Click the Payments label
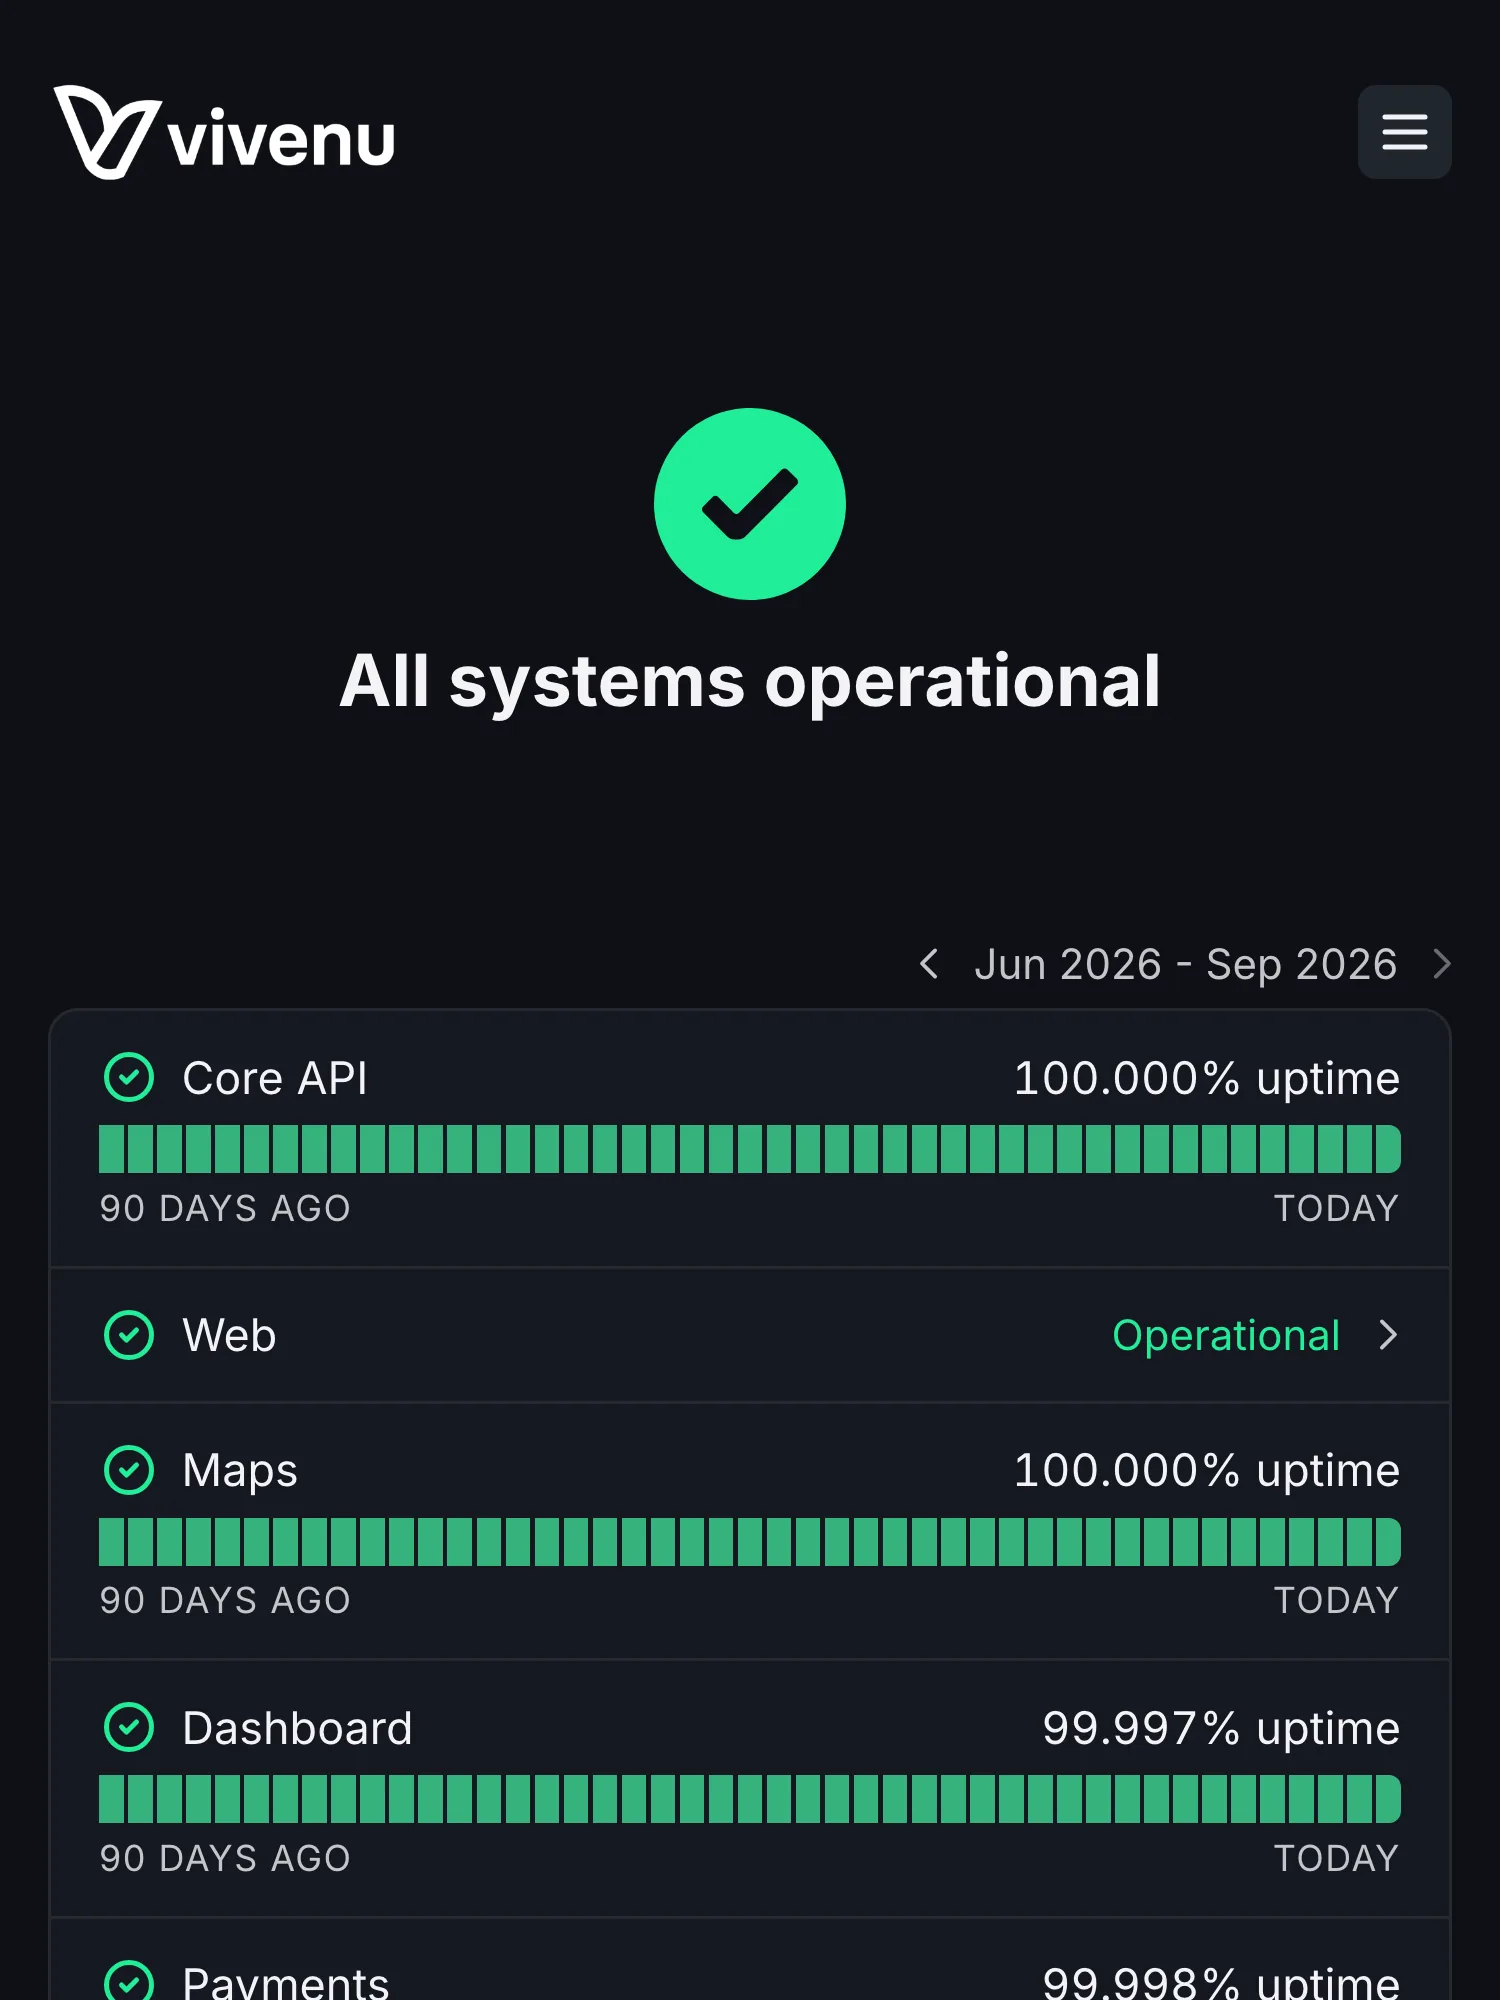 tap(286, 1983)
